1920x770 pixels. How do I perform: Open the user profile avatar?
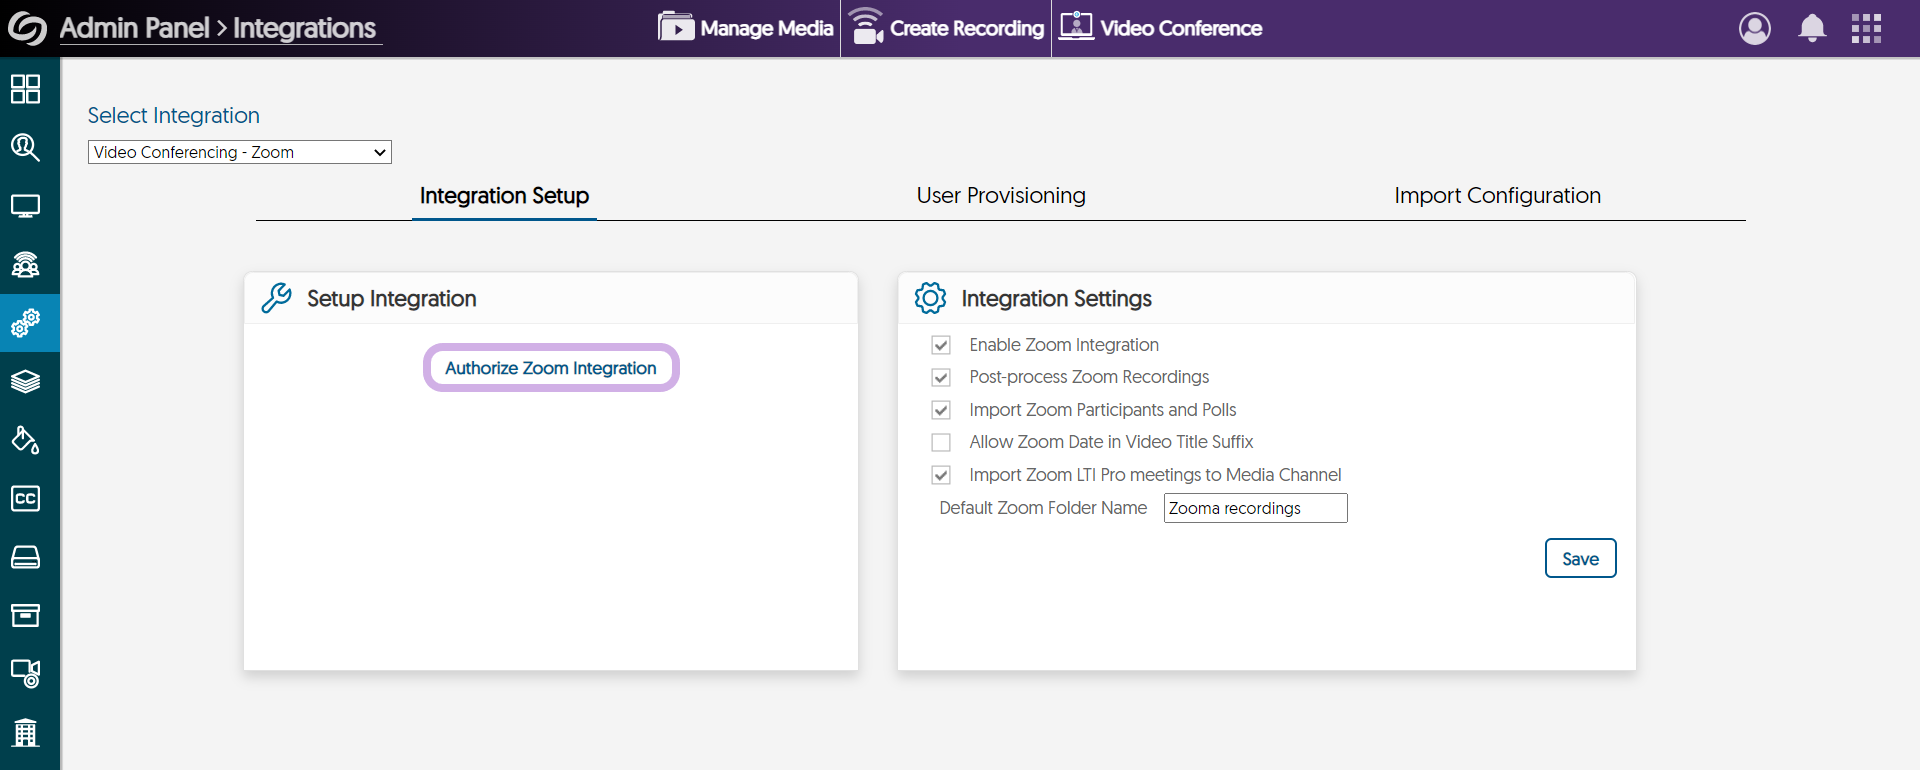pyautogui.click(x=1754, y=28)
